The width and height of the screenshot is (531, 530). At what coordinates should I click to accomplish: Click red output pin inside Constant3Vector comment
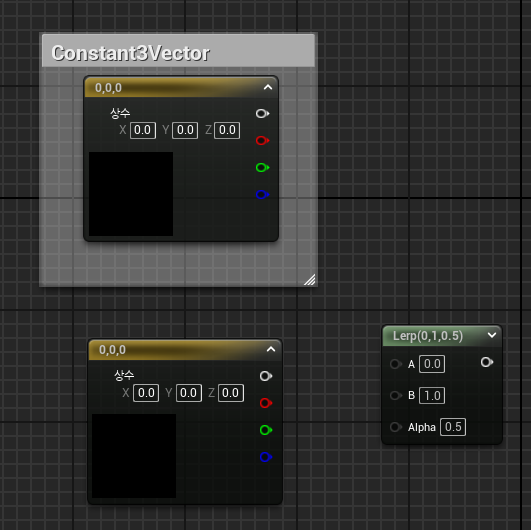[x=262, y=140]
